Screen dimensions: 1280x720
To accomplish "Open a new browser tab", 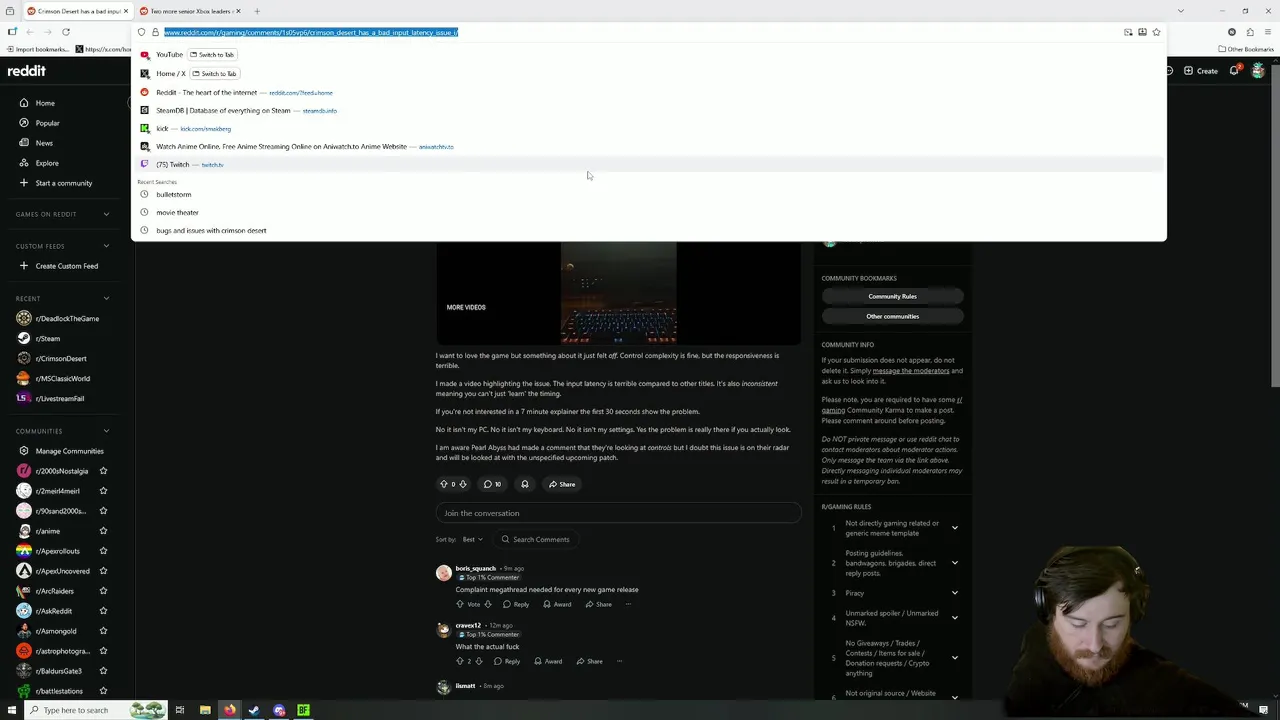I will [257, 11].
